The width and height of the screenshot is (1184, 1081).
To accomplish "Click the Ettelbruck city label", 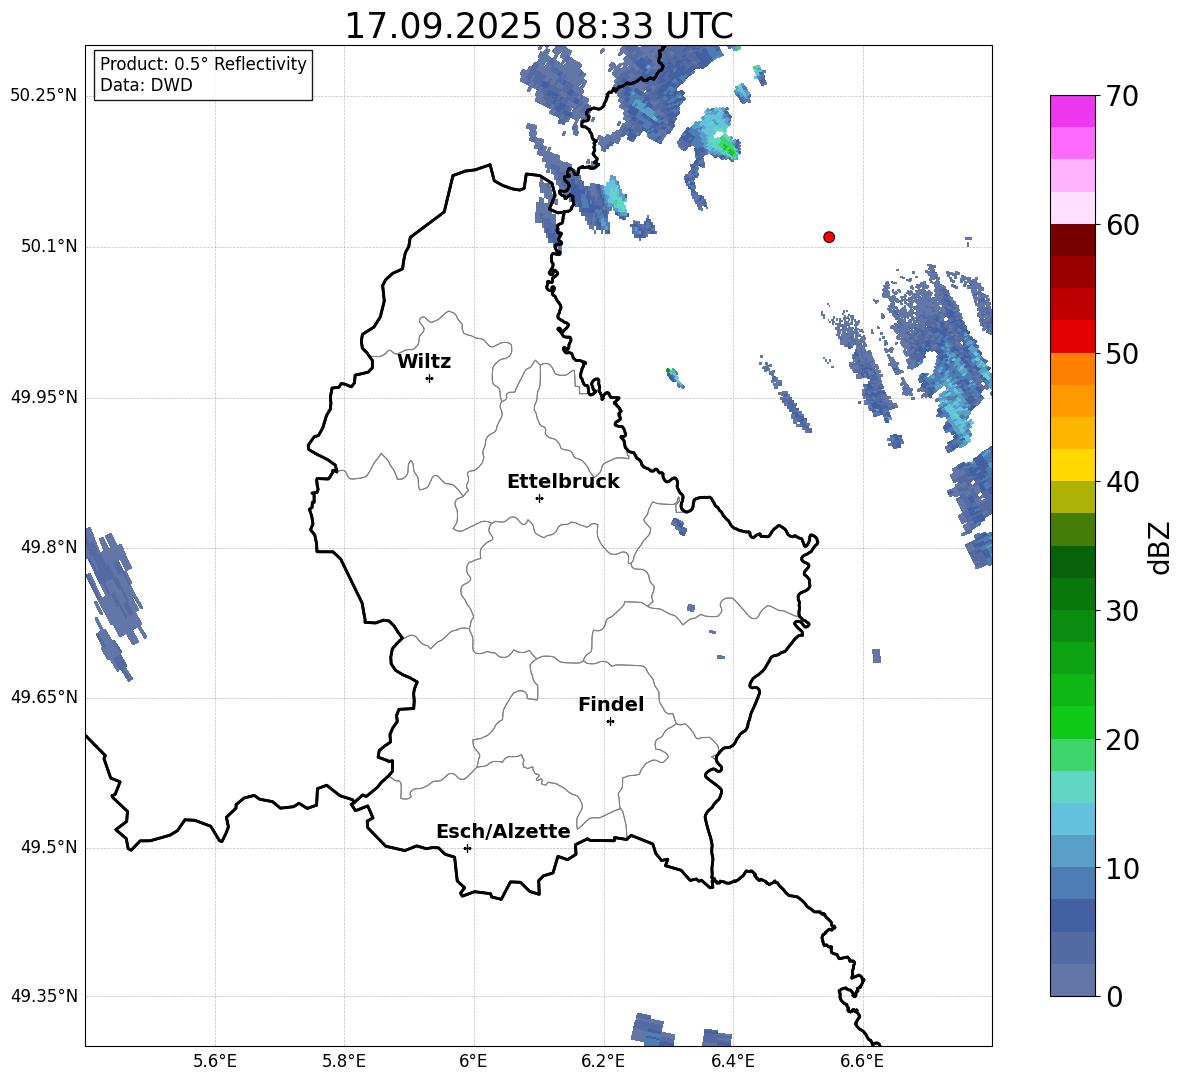I will (563, 482).
